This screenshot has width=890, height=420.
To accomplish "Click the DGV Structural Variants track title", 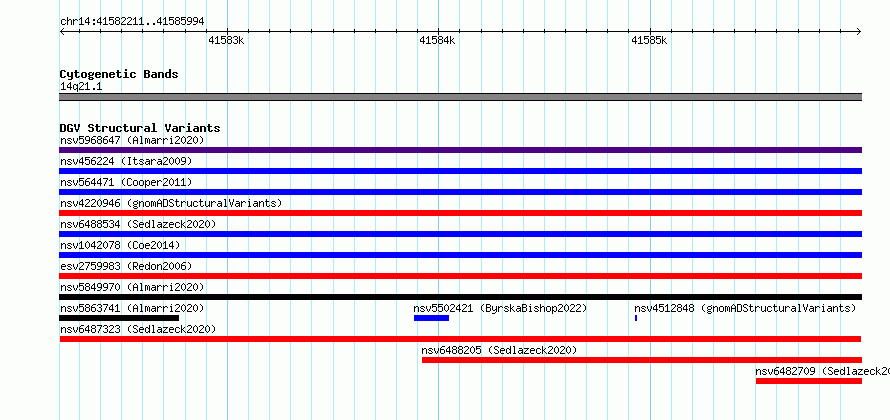I will coord(140,128).
